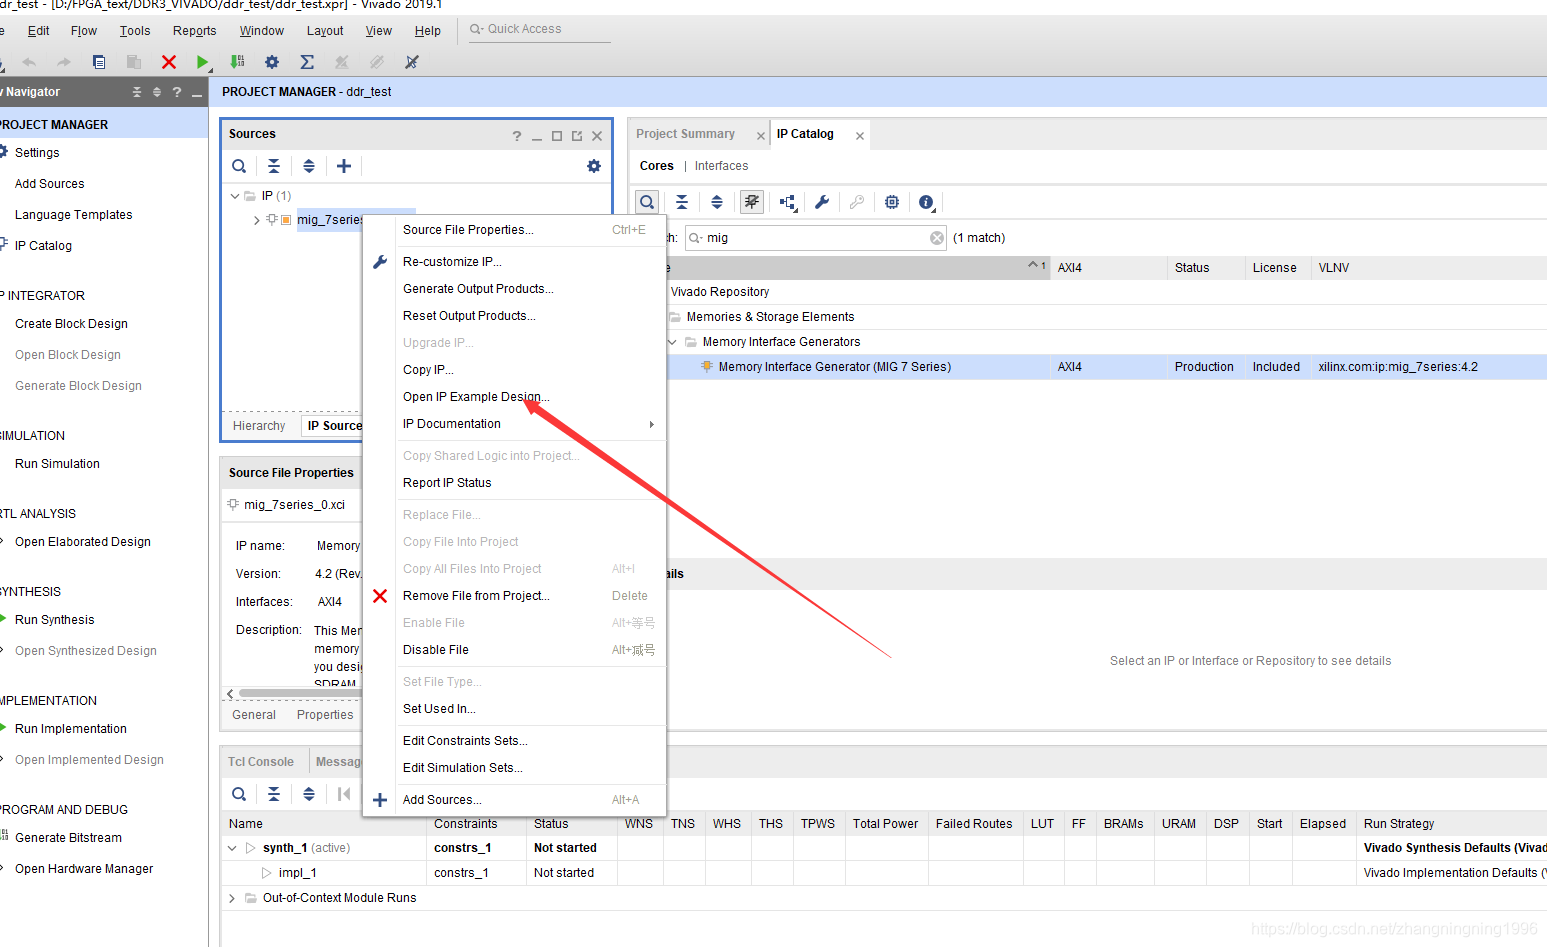
Task: Open Sources panel settings gear
Action: click(594, 166)
